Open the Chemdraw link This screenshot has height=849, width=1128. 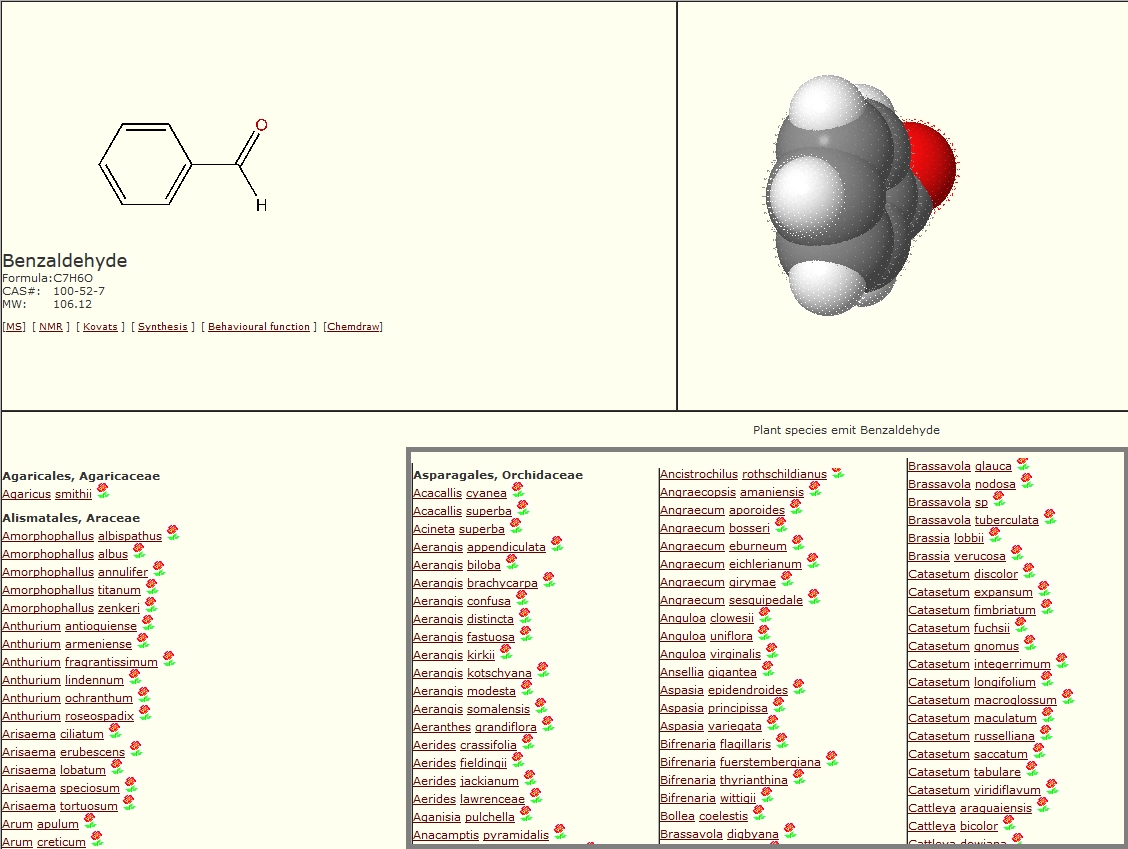pos(353,327)
